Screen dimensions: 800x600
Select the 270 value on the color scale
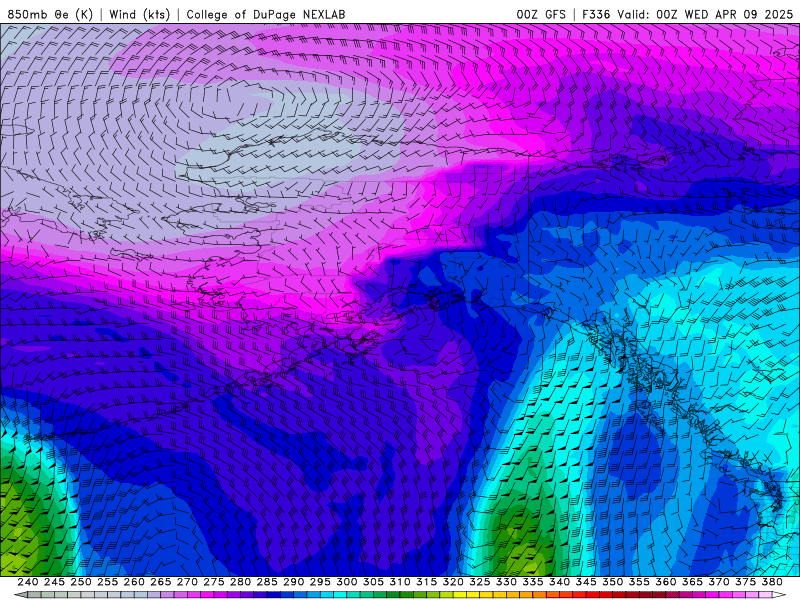(x=187, y=582)
